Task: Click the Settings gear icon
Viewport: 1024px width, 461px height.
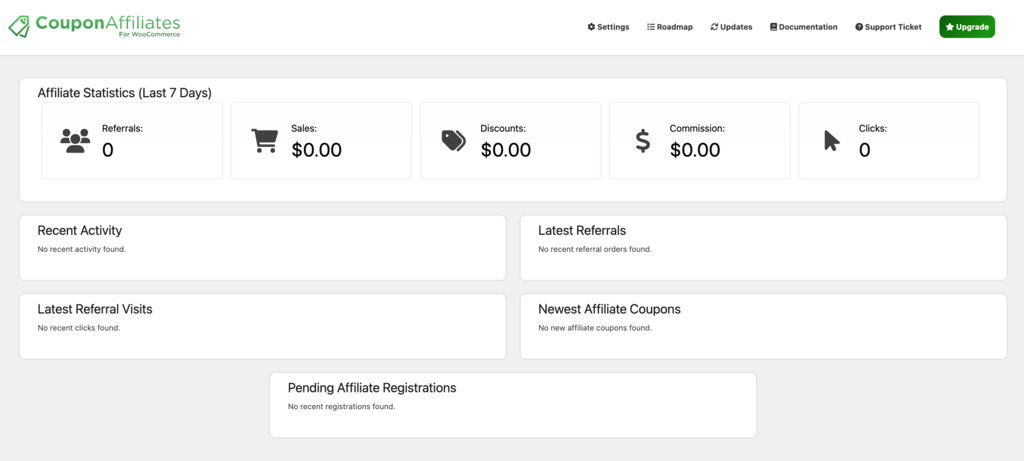Action: (x=591, y=27)
